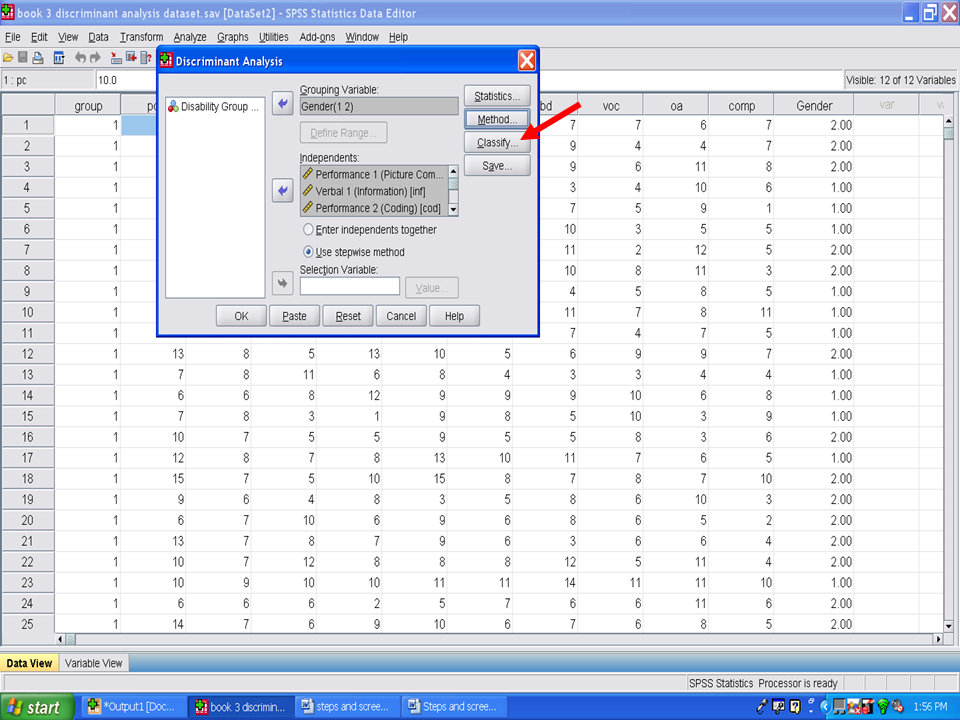
Task: Select 'Use stepwise method' radio button
Action: [x=308, y=252]
